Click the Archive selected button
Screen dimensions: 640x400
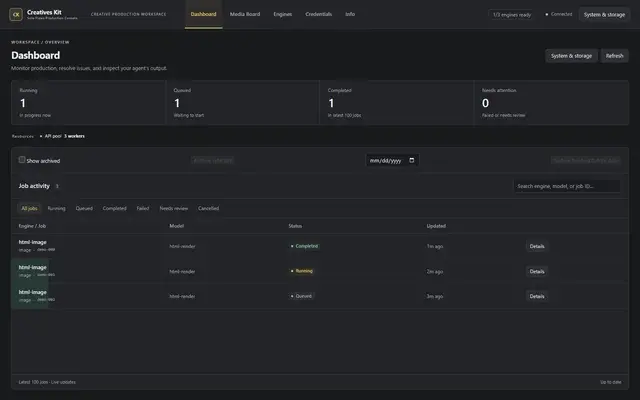click(x=213, y=160)
